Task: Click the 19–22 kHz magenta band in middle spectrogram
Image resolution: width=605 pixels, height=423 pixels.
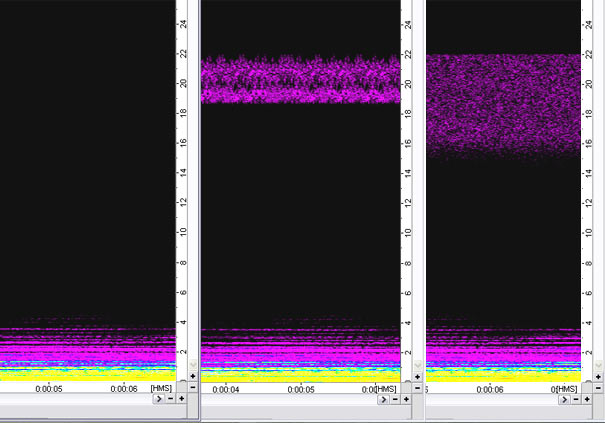Action: tap(300, 80)
